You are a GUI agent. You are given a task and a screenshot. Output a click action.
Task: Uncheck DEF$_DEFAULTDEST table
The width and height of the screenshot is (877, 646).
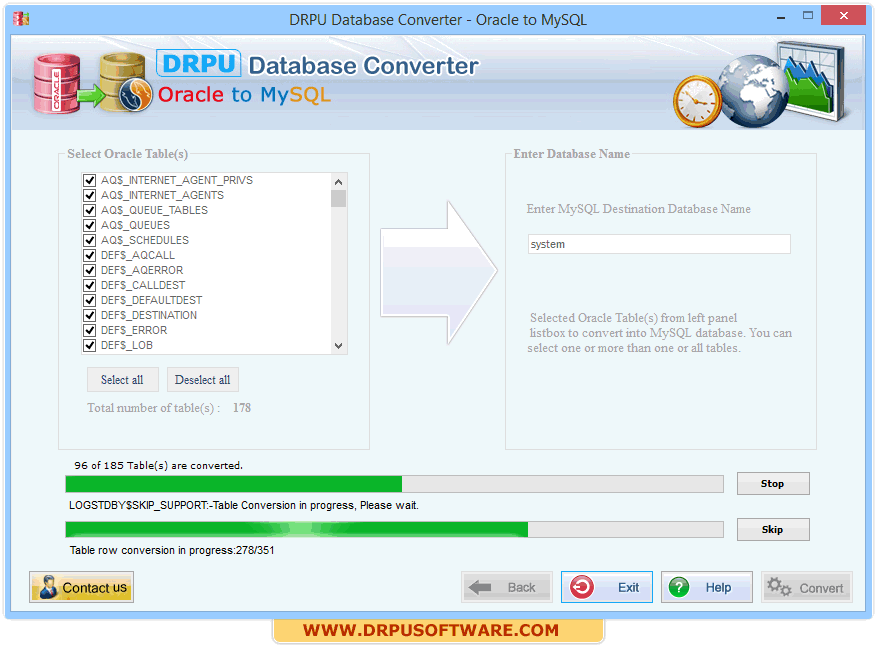click(x=89, y=300)
